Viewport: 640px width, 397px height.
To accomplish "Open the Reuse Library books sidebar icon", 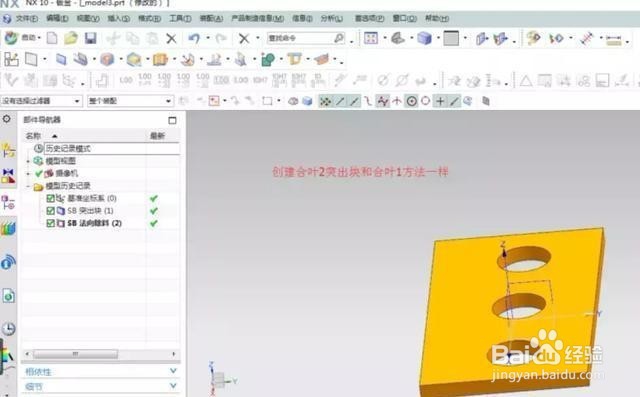I will (8, 228).
